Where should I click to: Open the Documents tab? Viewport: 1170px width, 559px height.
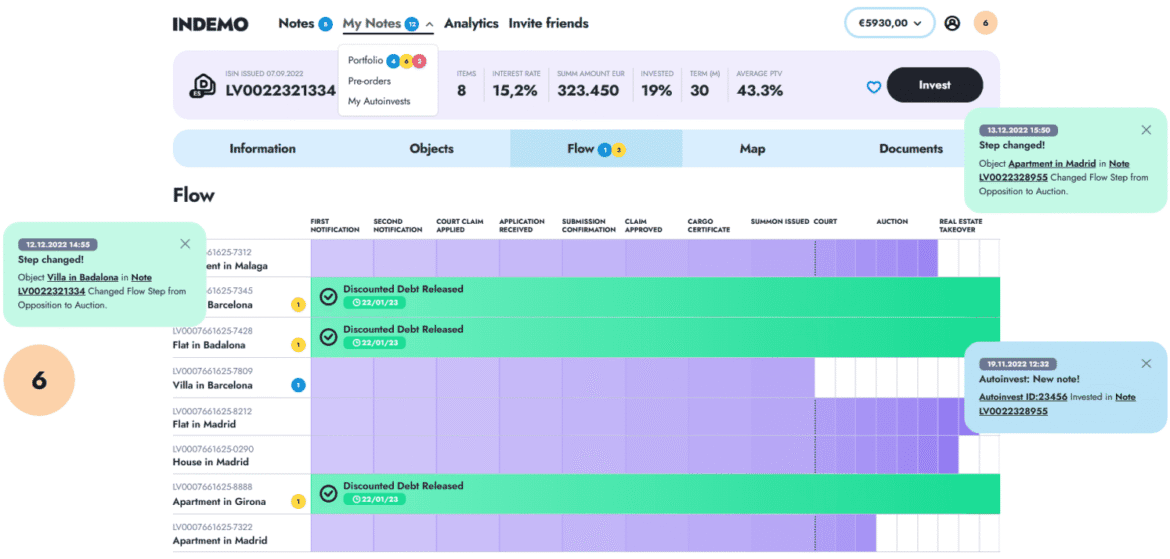click(x=910, y=149)
